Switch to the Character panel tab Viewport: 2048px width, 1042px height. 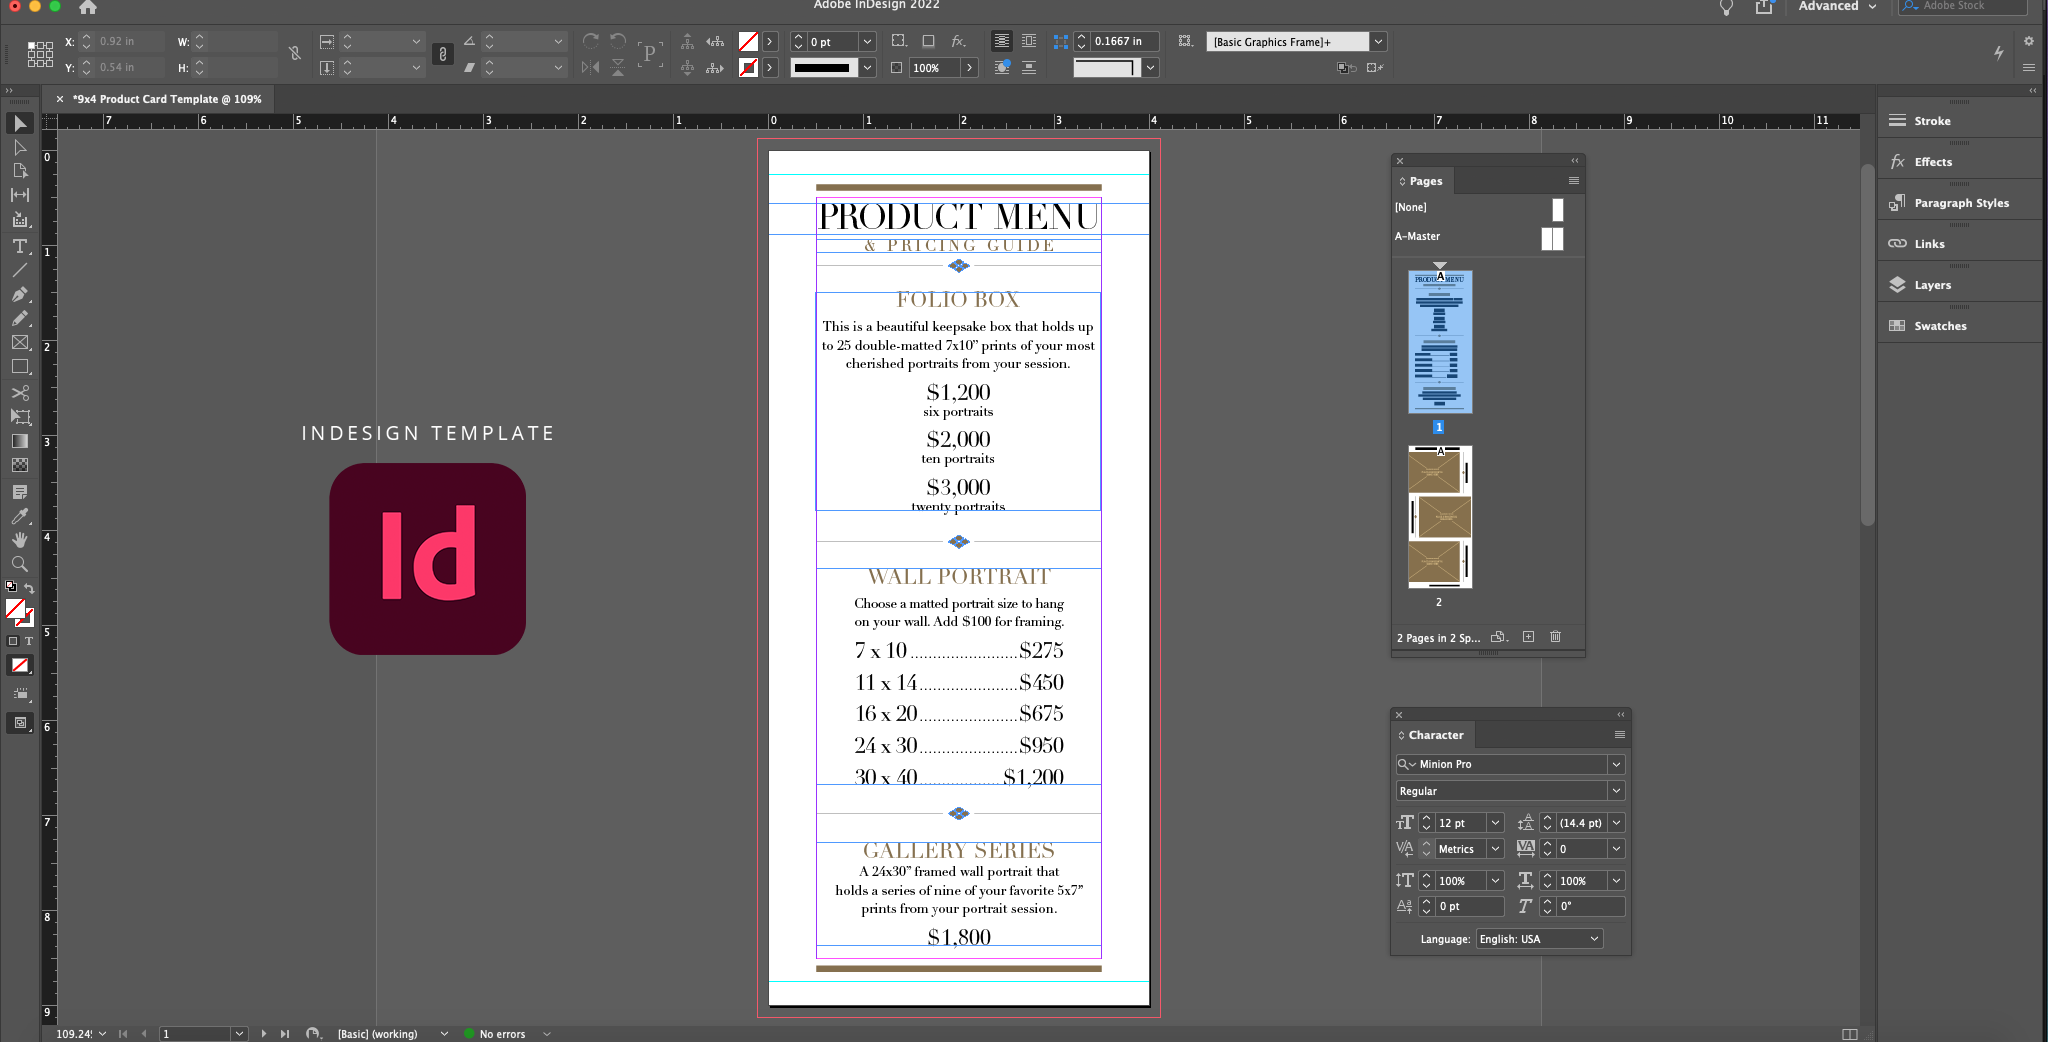coord(1436,735)
